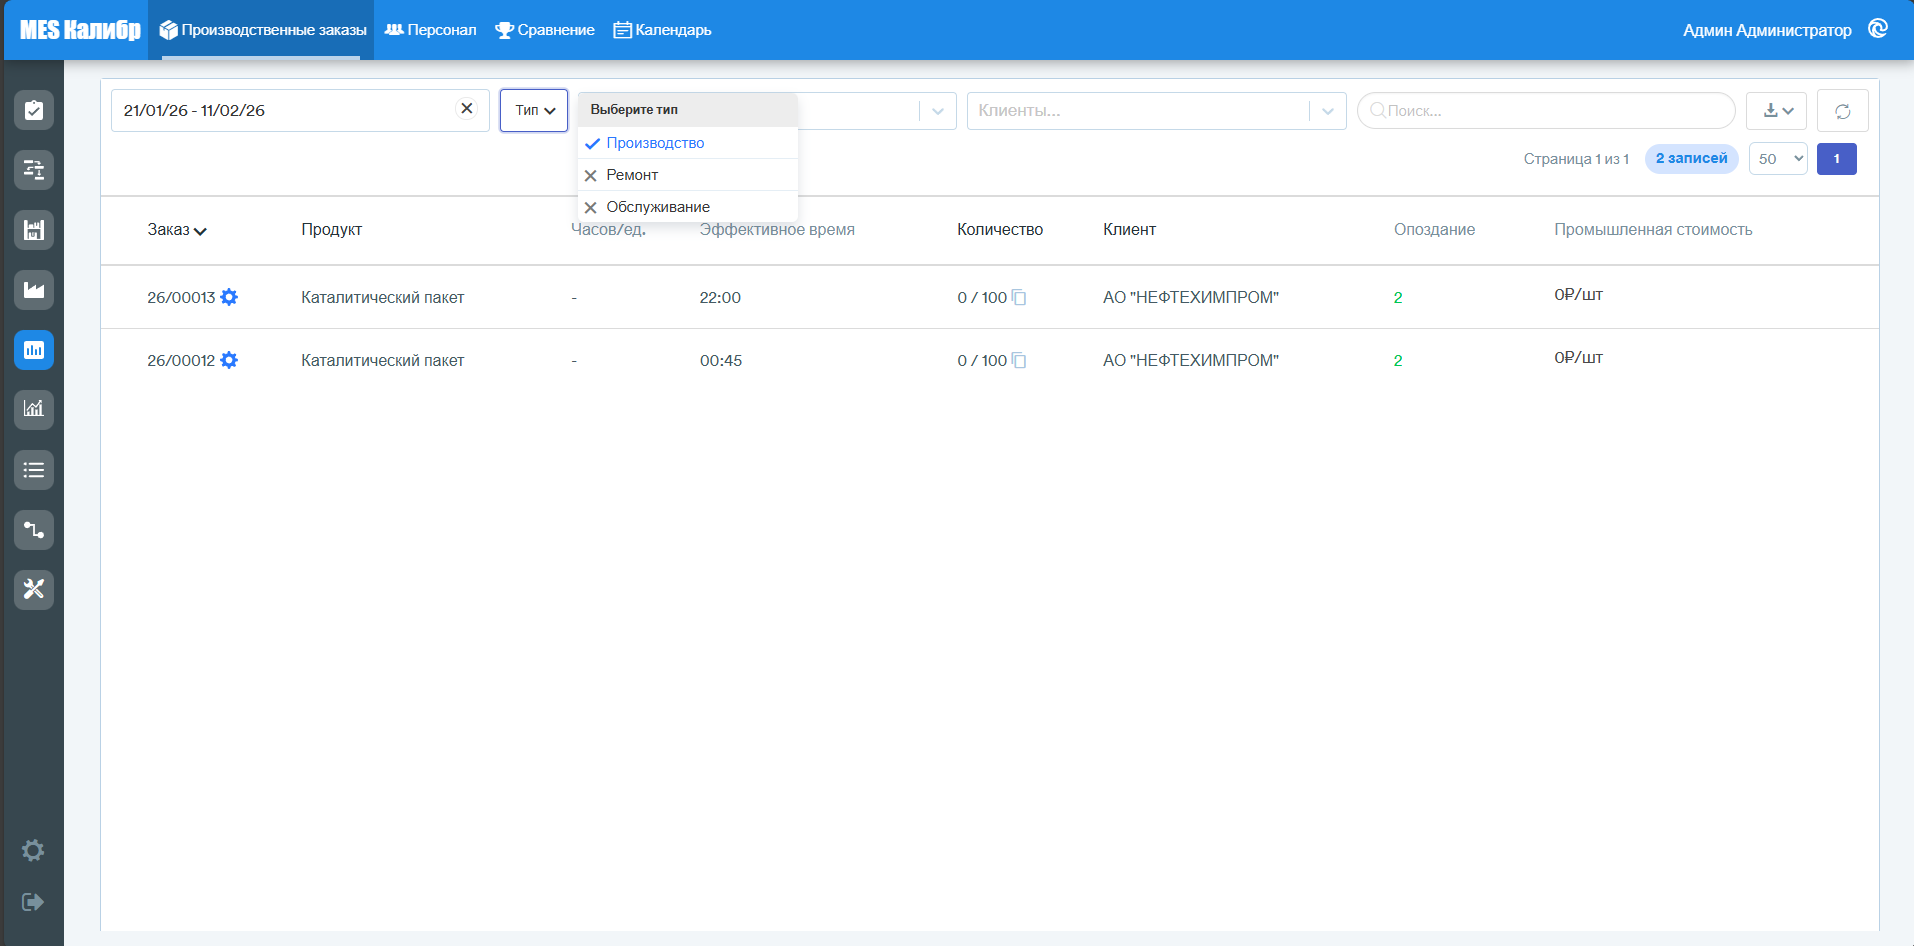Open the Клиенты dropdown arrow

[1328, 111]
